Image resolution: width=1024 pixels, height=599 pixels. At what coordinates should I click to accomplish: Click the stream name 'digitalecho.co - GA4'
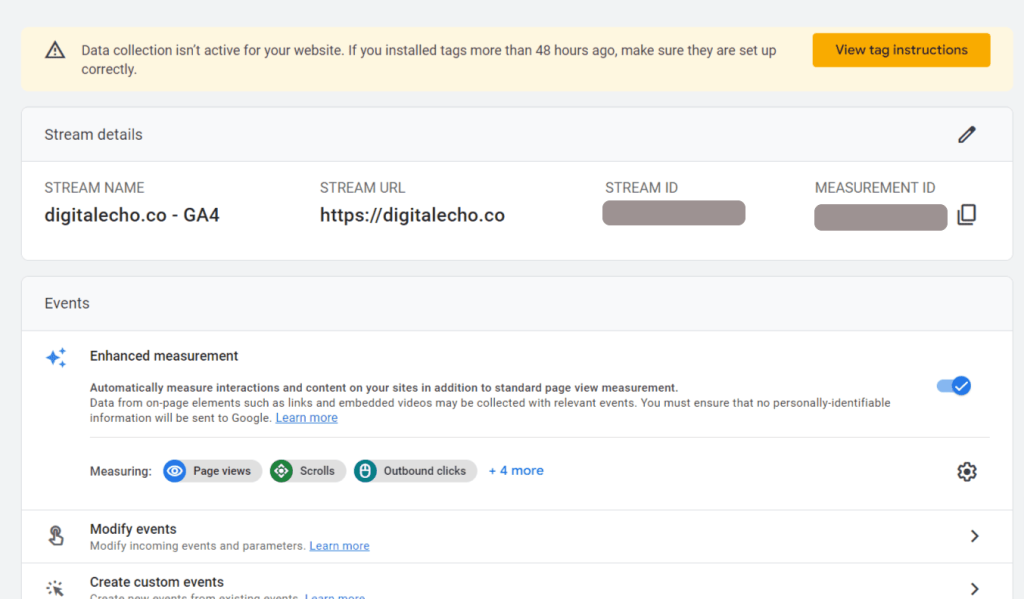[x=132, y=216]
